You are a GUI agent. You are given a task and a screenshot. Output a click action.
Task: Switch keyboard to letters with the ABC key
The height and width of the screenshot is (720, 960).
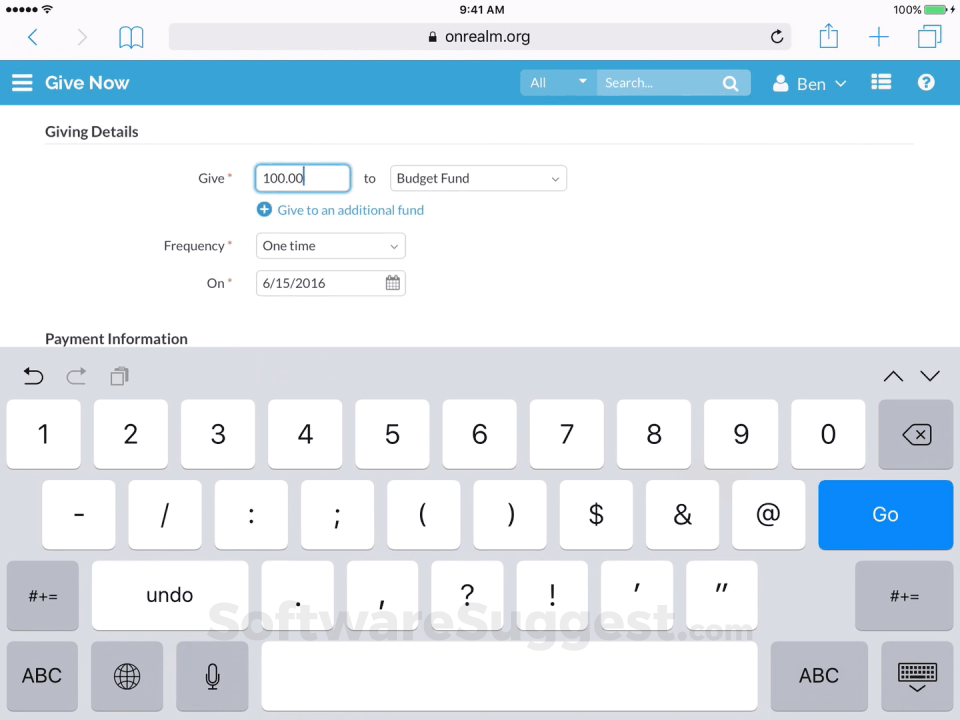point(41,676)
